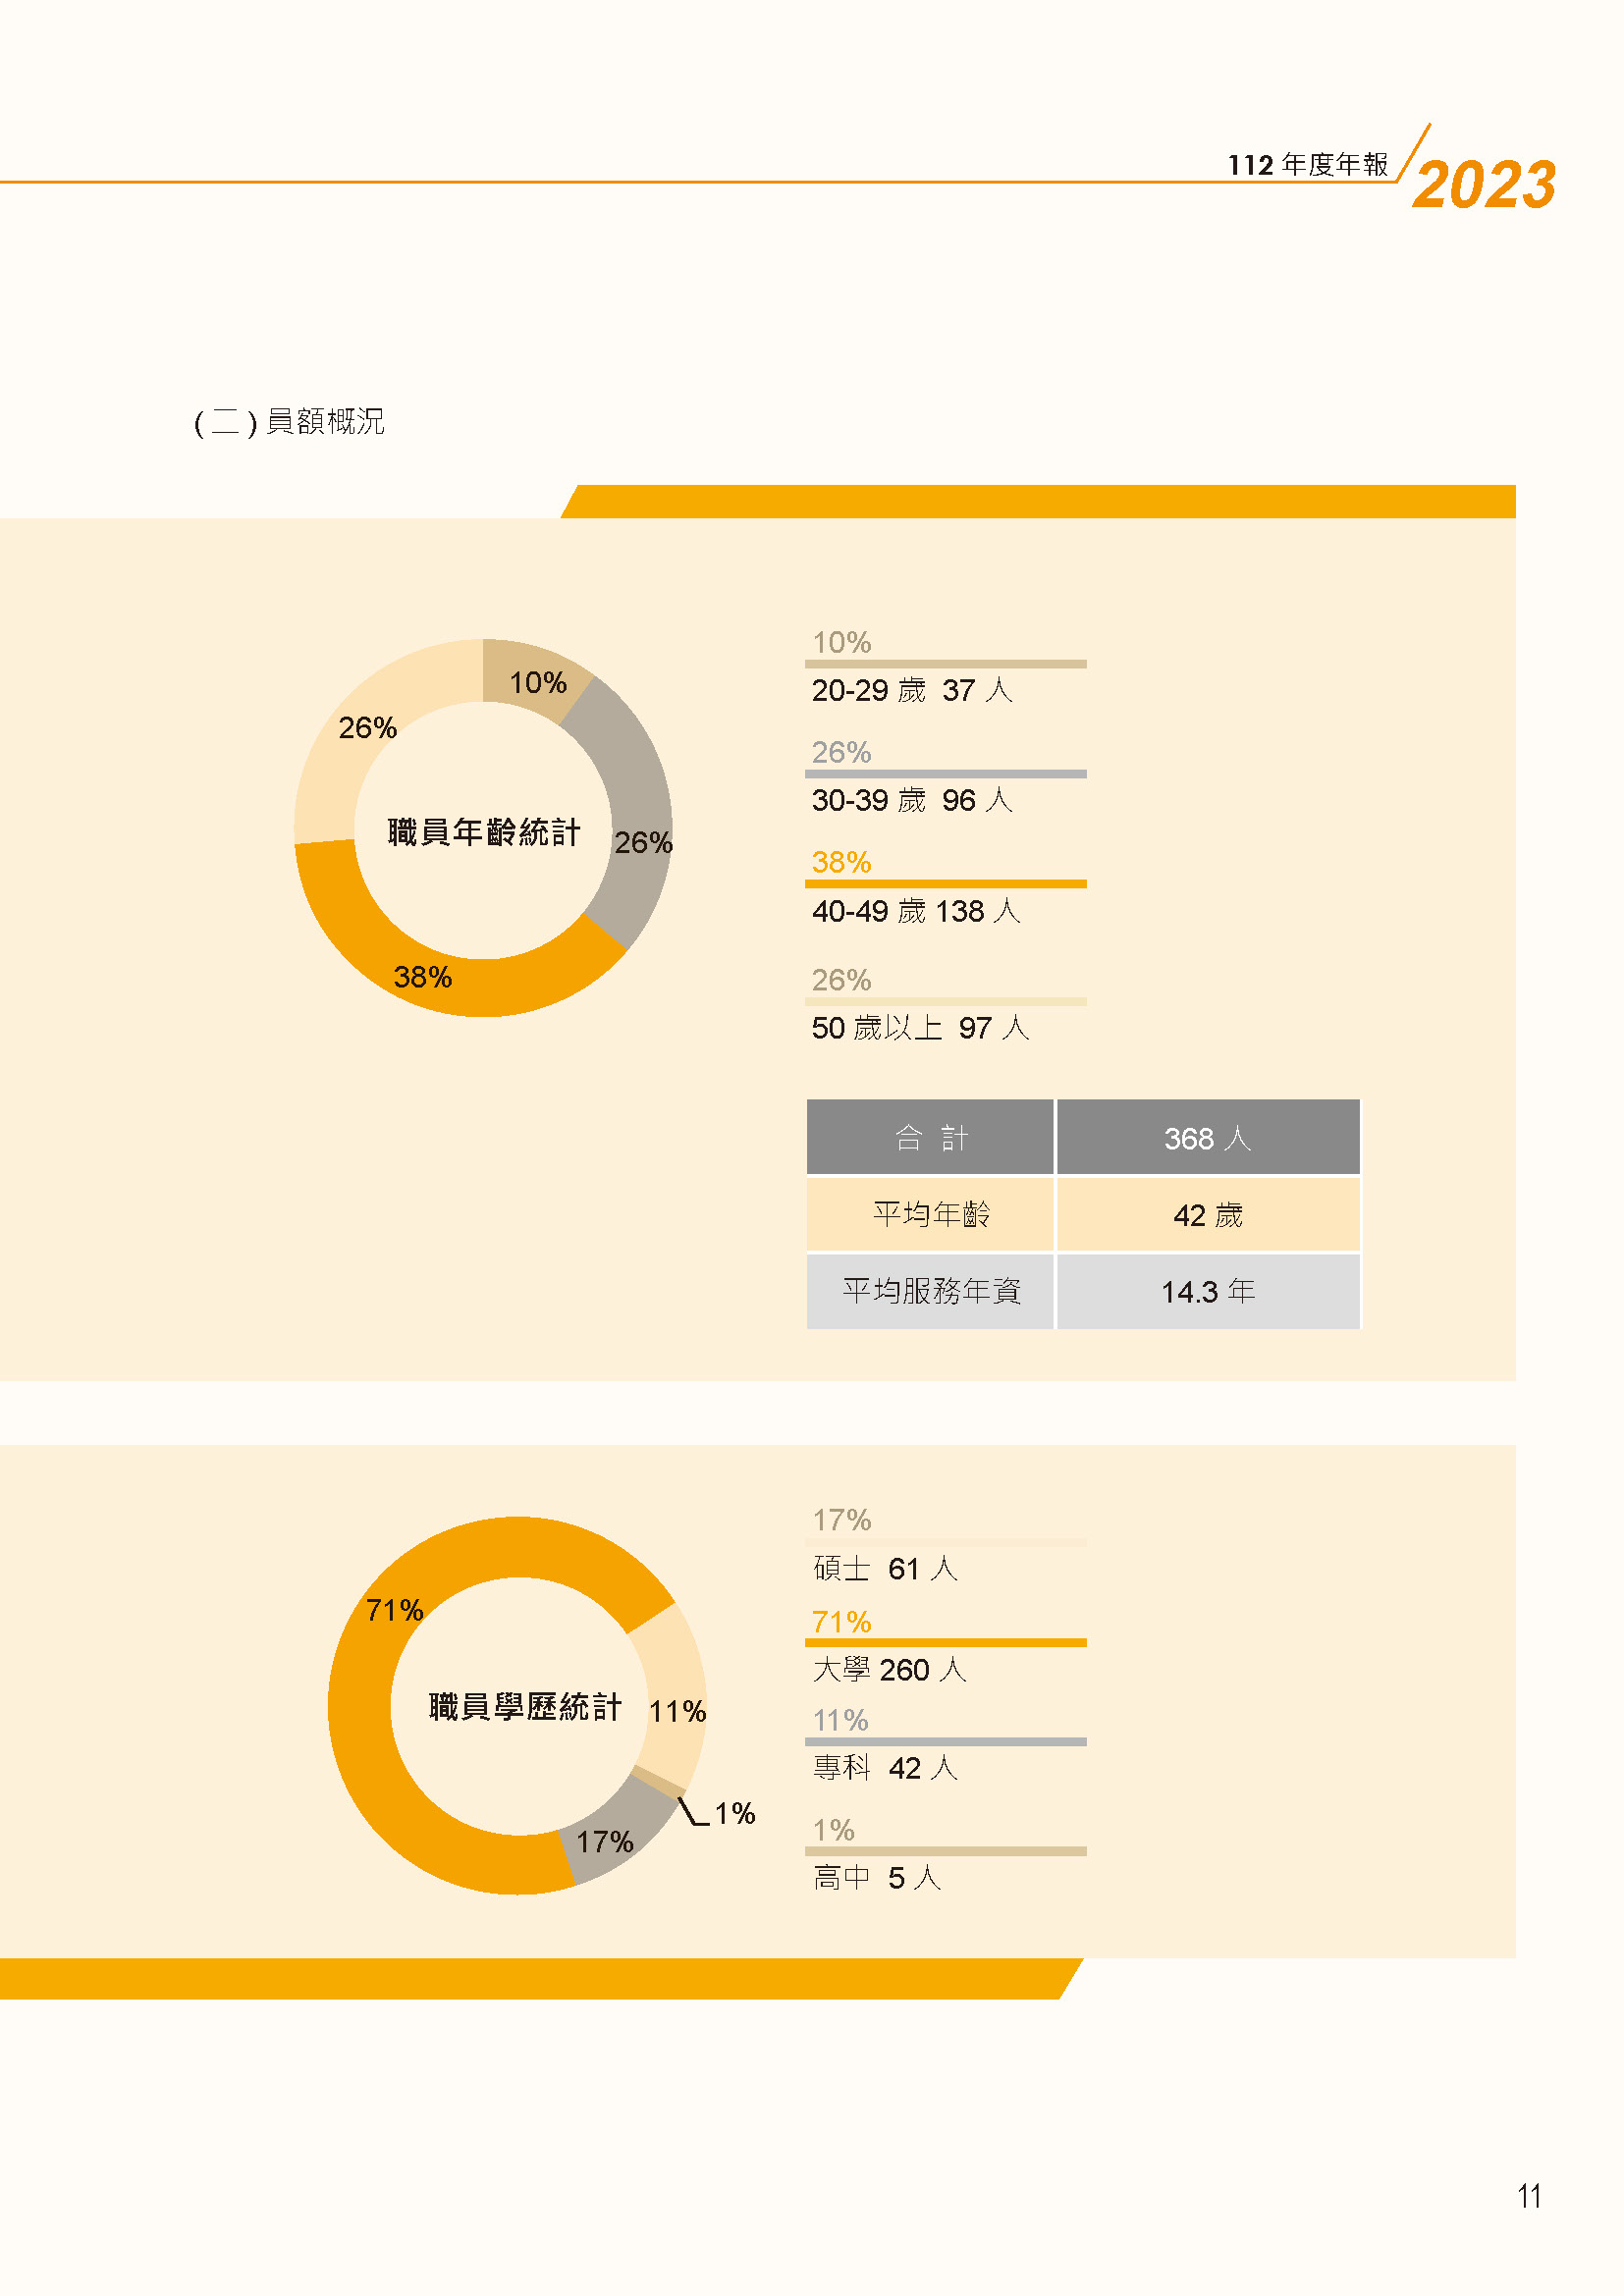
Task: Click the gray 26% age chart segment
Action: coord(632,815)
